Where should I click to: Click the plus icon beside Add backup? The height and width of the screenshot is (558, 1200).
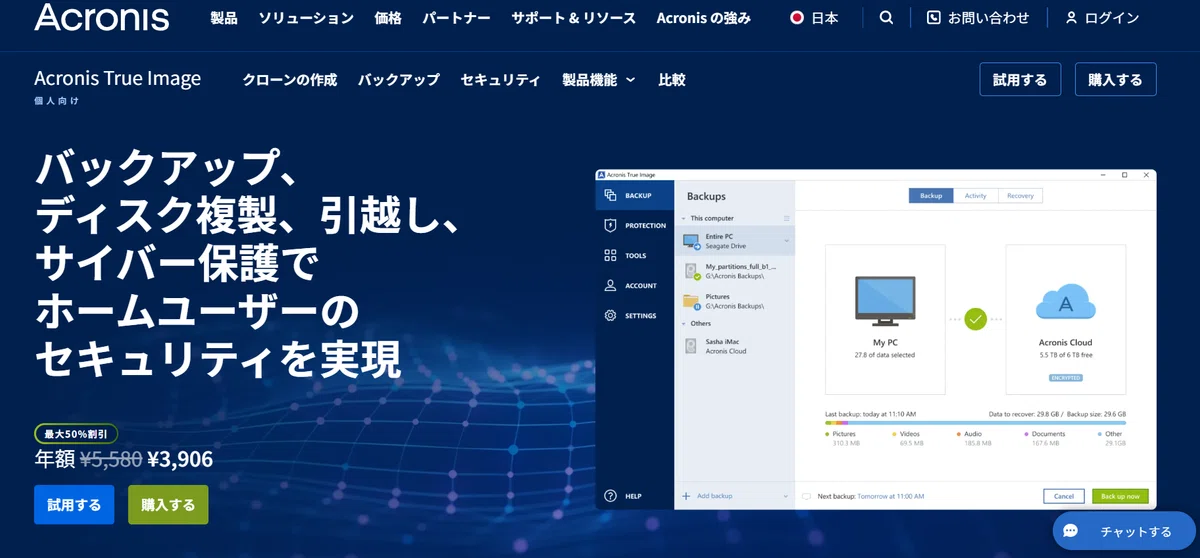(x=686, y=496)
